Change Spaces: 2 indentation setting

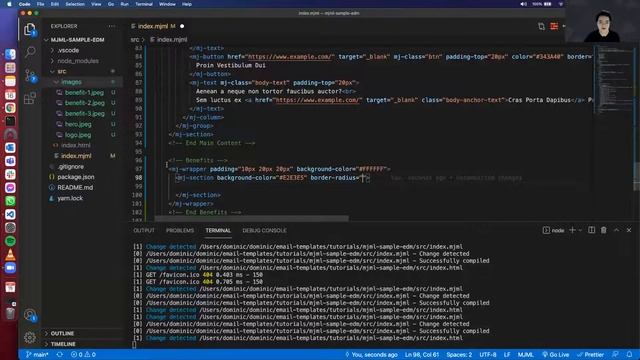coord(459,355)
